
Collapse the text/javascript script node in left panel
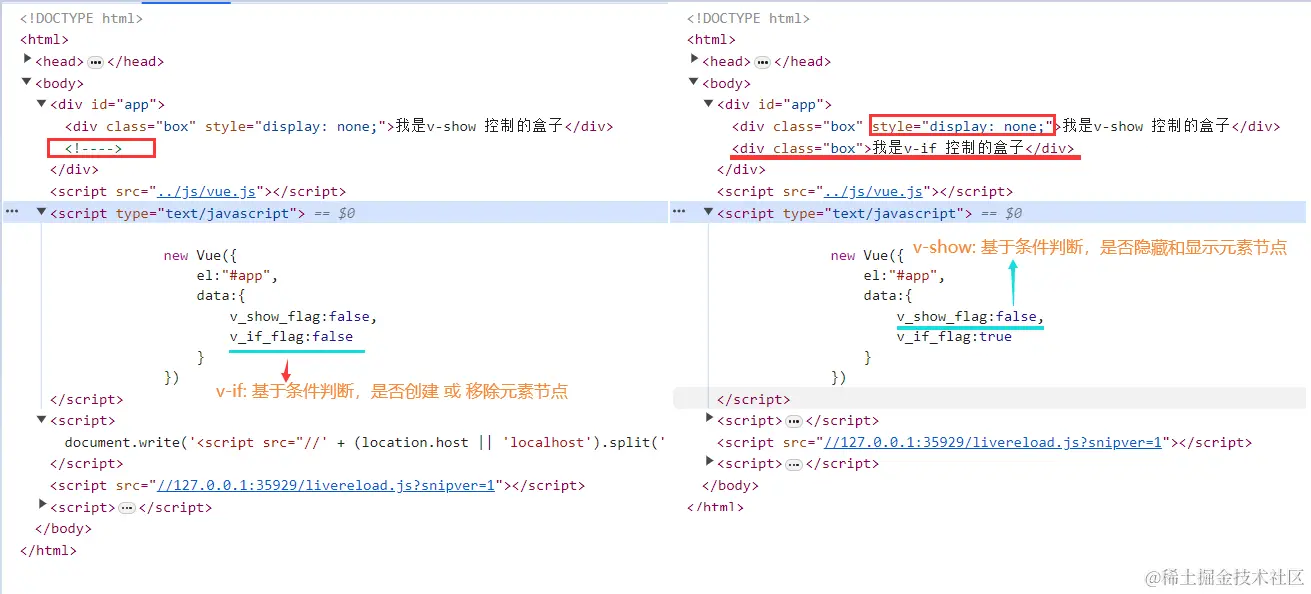42,212
